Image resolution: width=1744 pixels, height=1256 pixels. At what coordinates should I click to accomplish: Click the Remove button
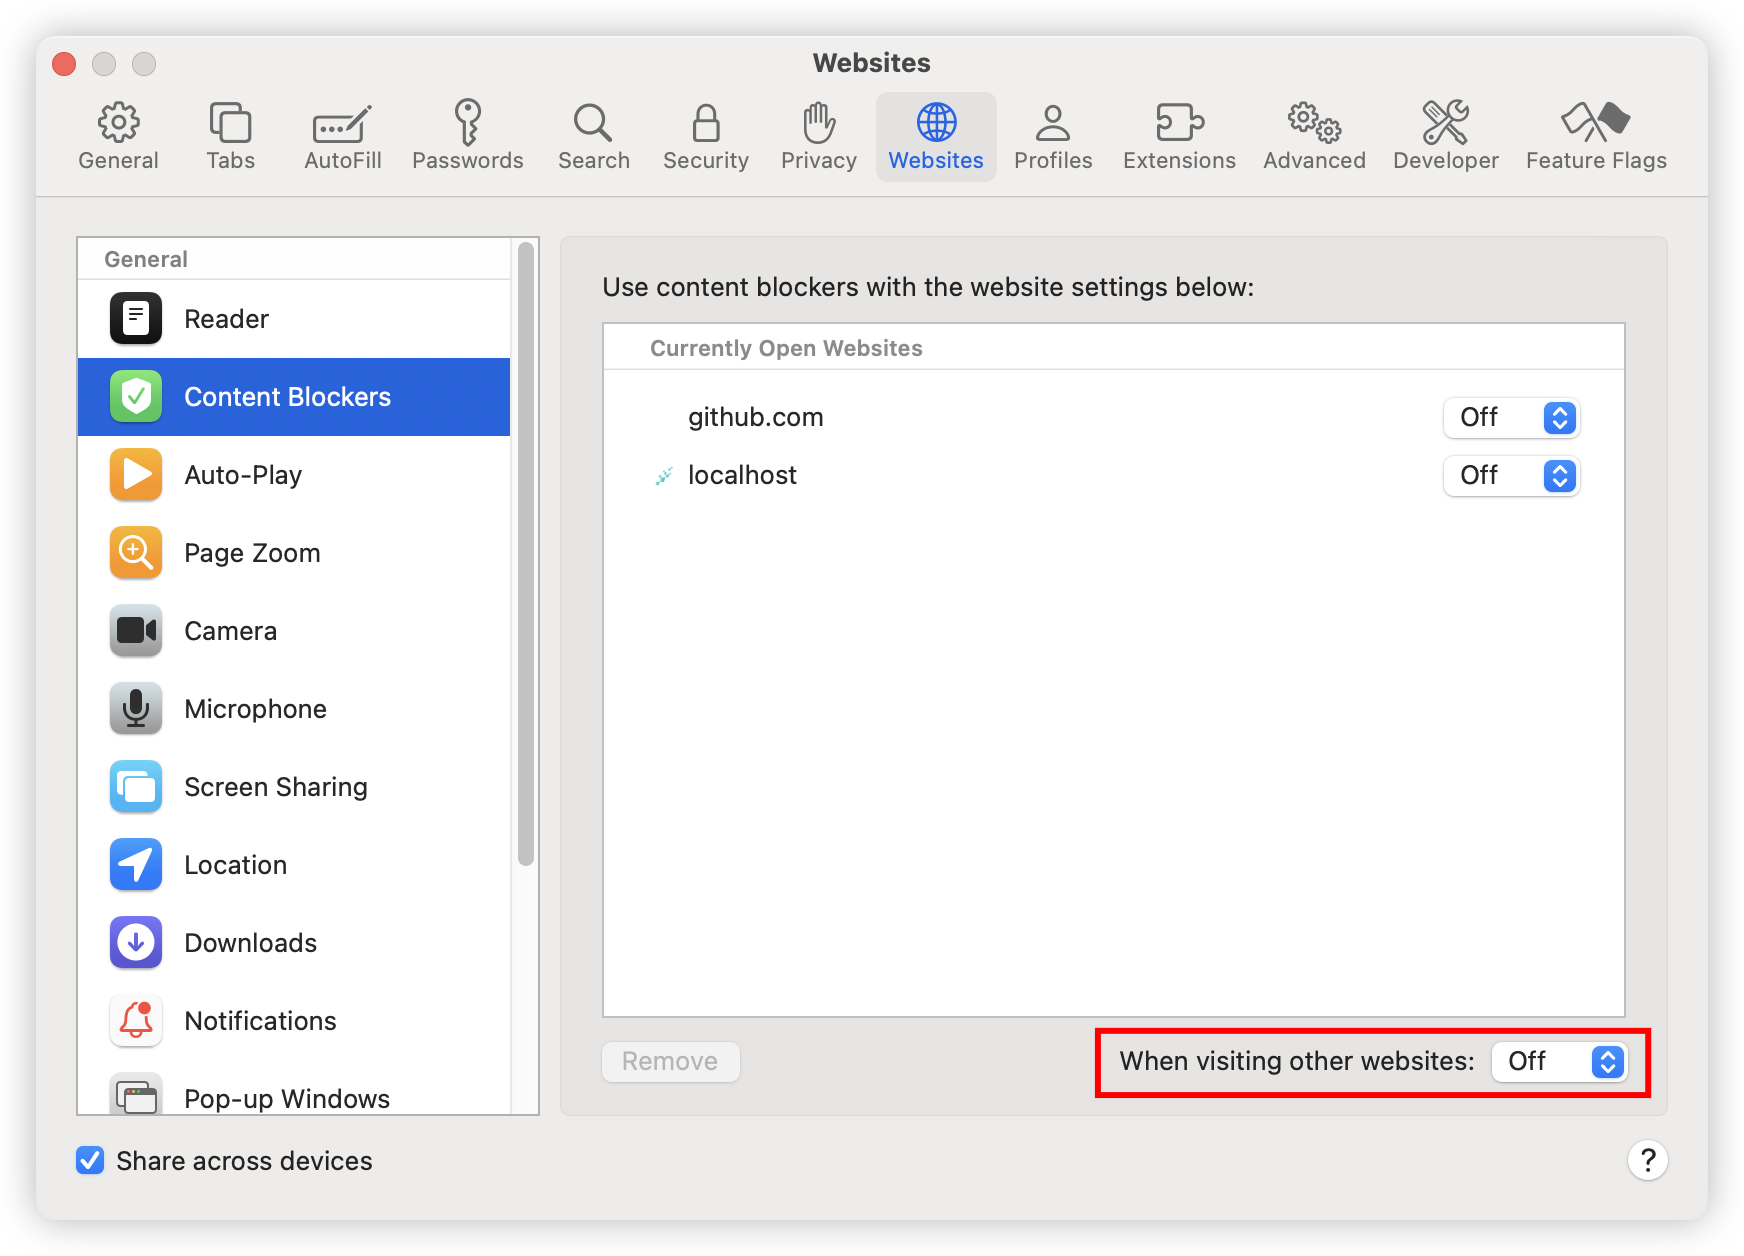point(670,1062)
